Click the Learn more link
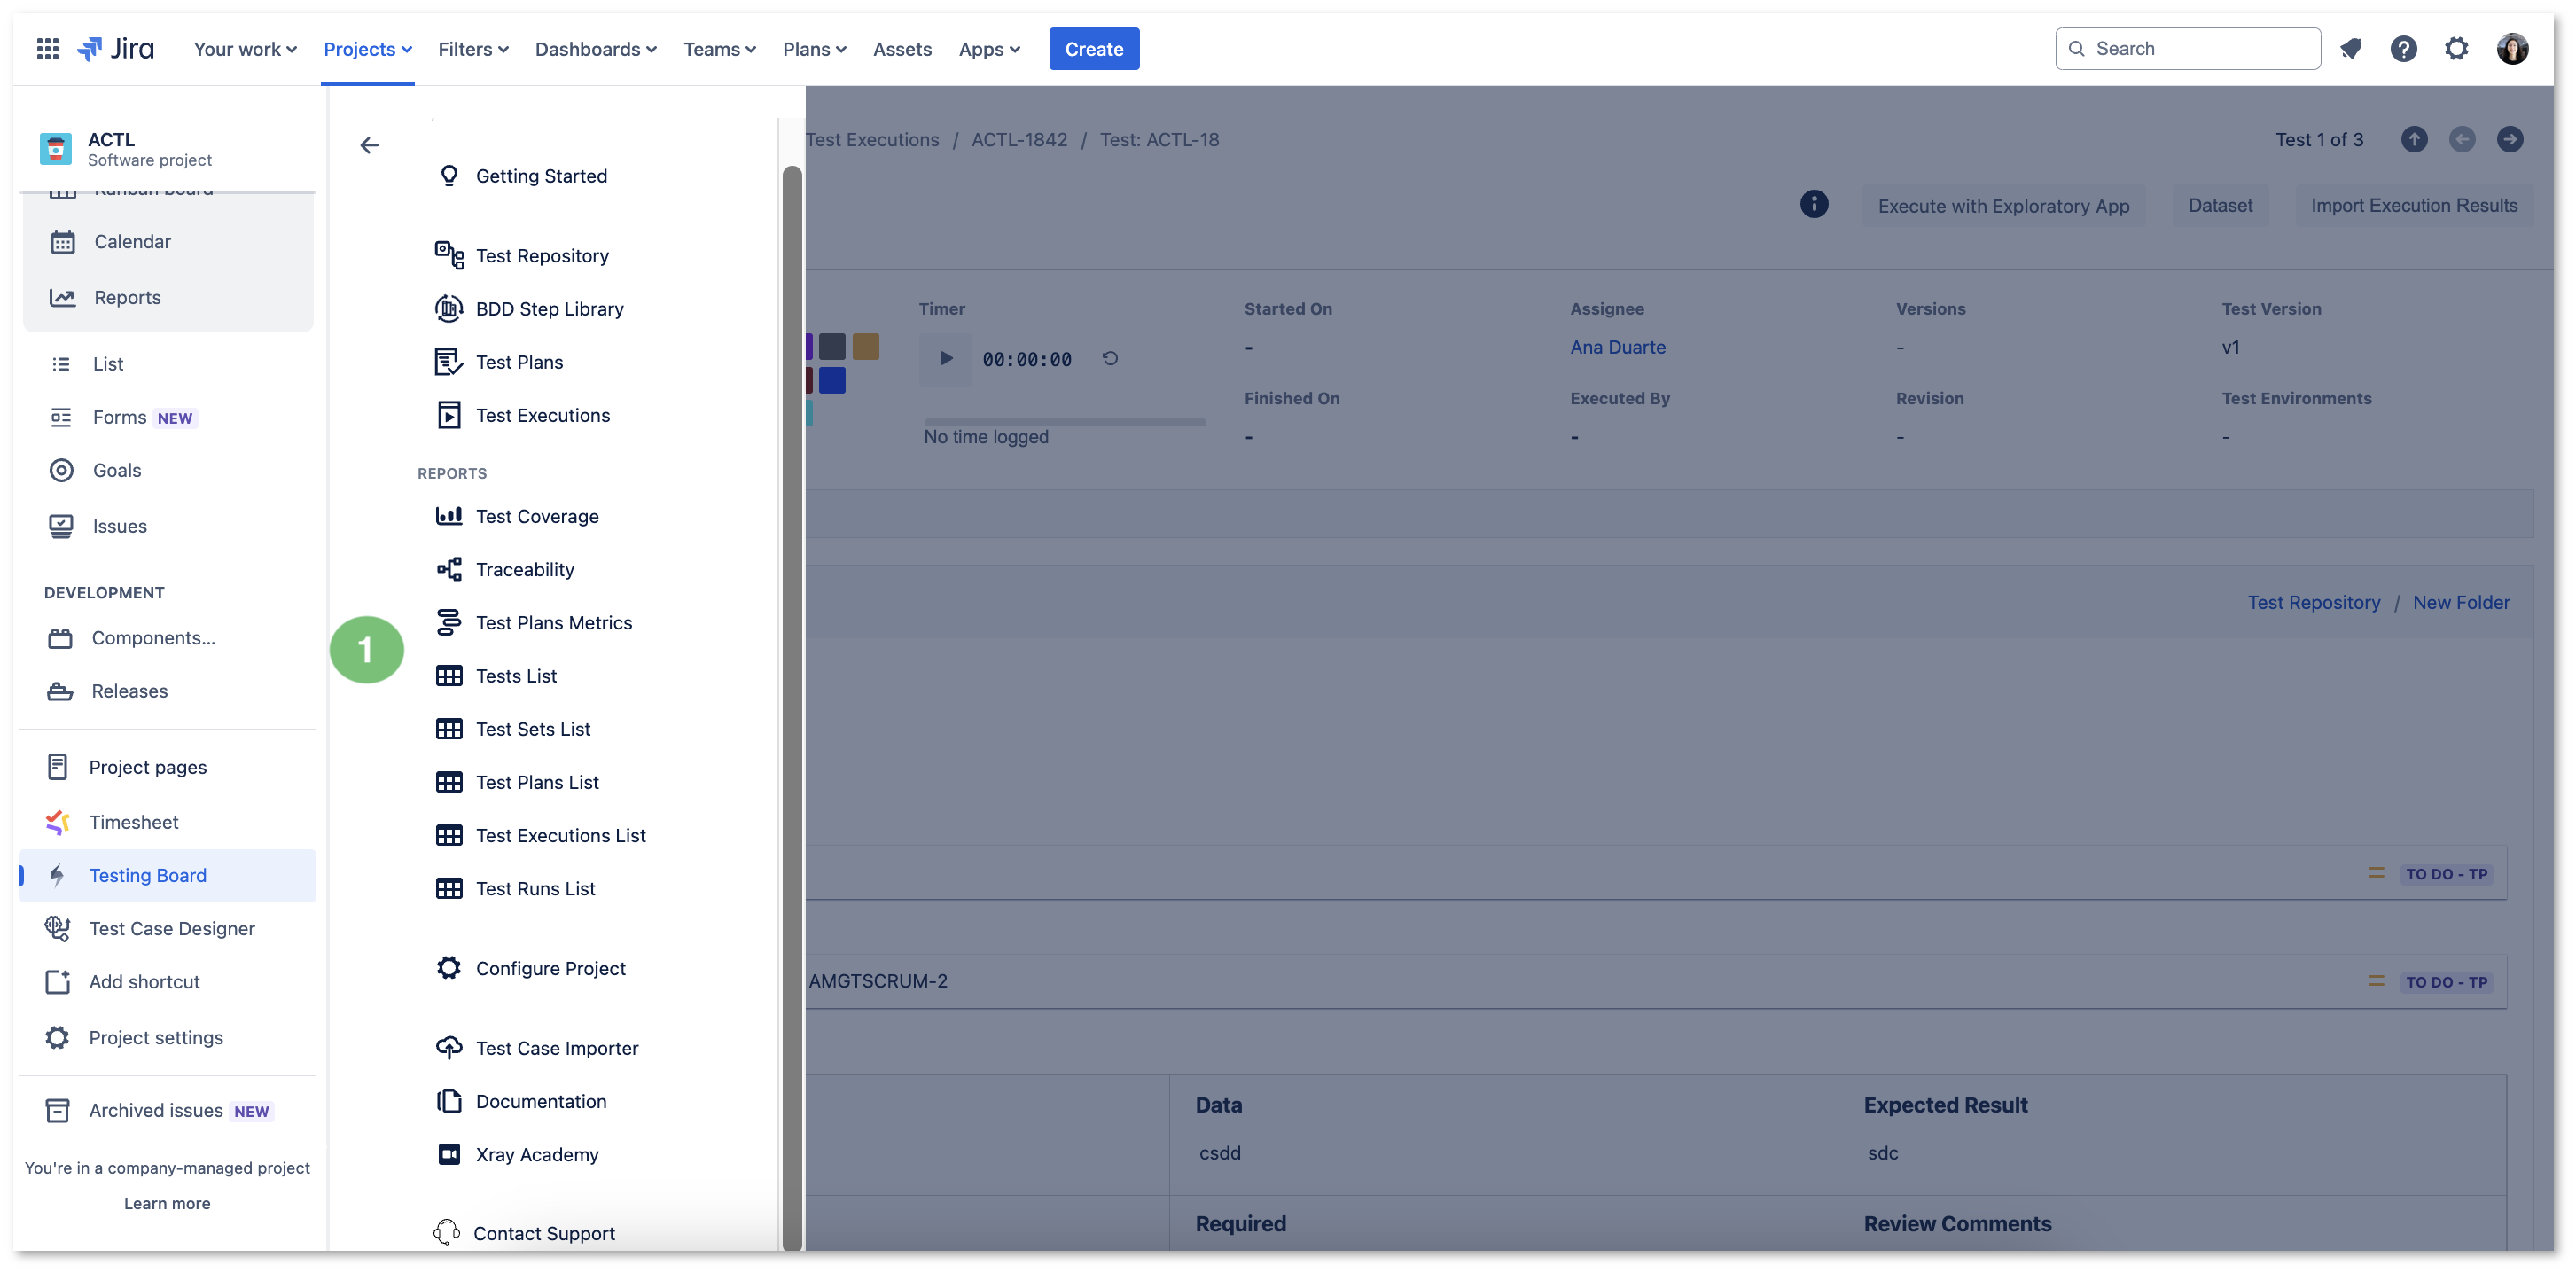2576x1273 pixels. click(167, 1203)
